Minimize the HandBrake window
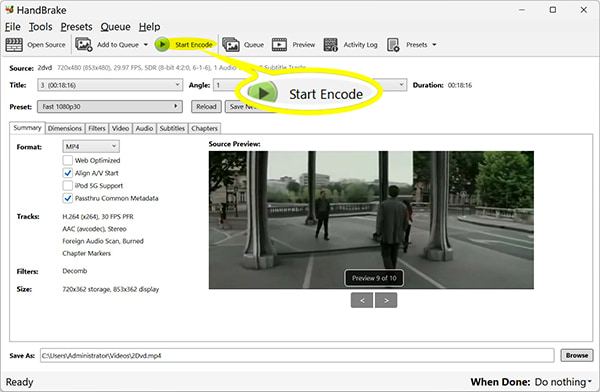This screenshot has height=392, width=600. coord(522,10)
